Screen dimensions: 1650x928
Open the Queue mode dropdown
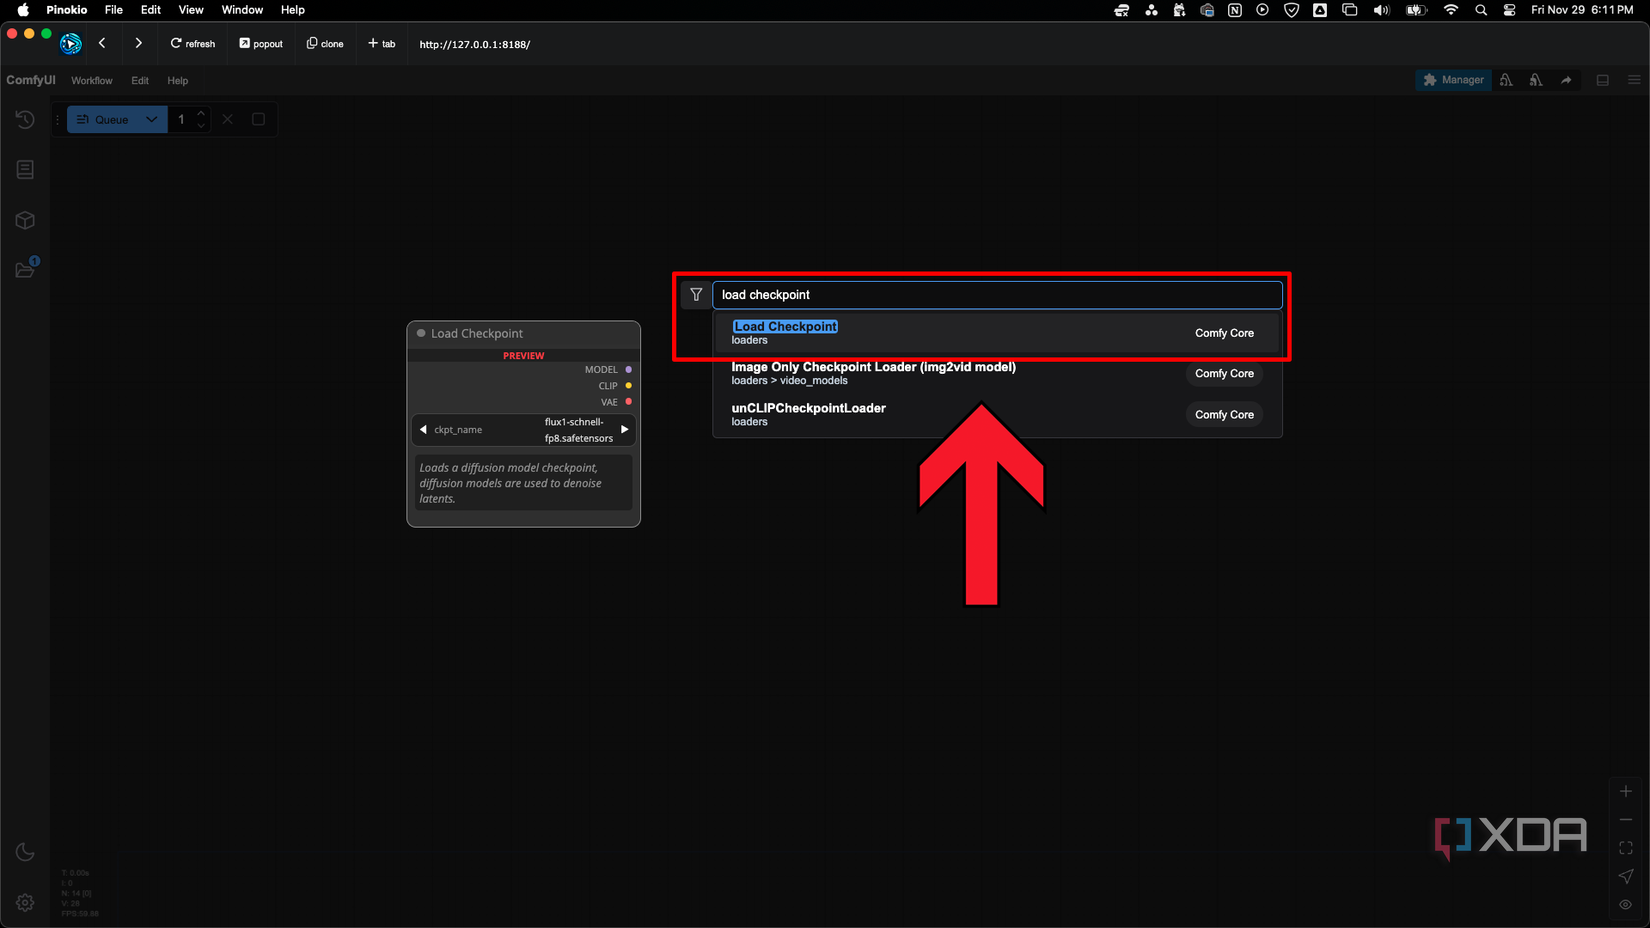pos(151,119)
